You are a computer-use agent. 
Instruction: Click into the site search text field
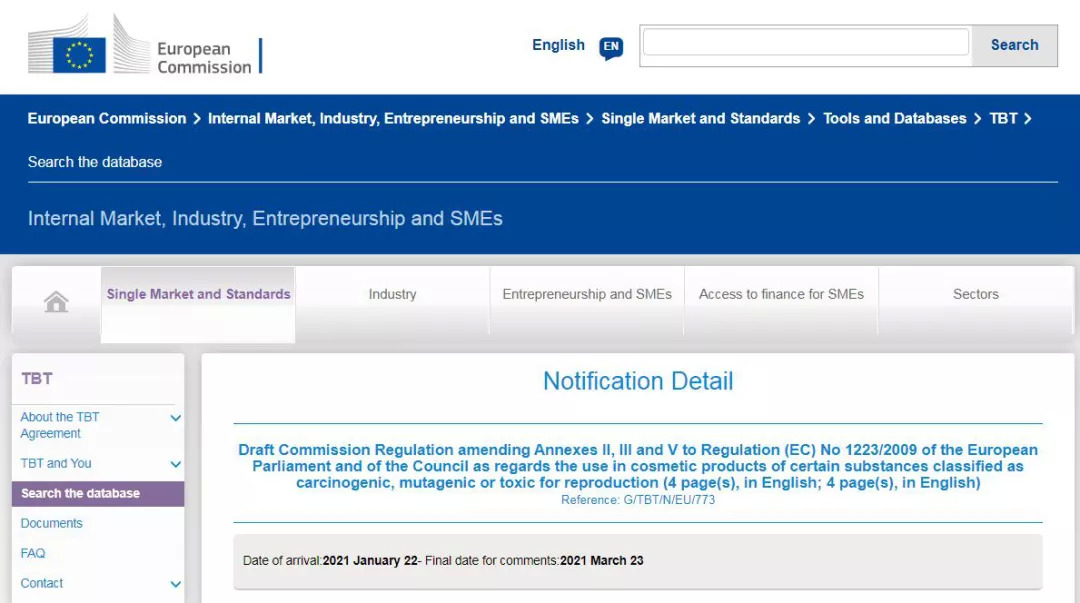[805, 43]
